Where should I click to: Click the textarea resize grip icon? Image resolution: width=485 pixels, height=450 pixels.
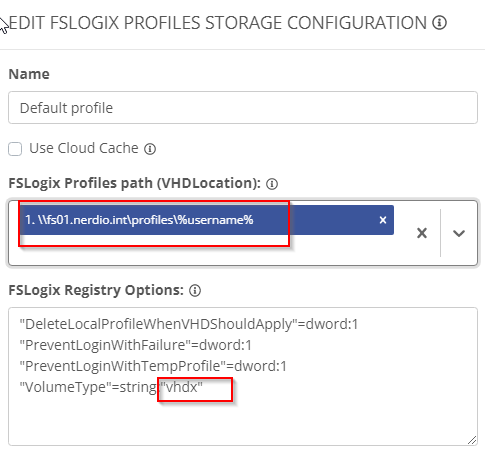point(472,440)
